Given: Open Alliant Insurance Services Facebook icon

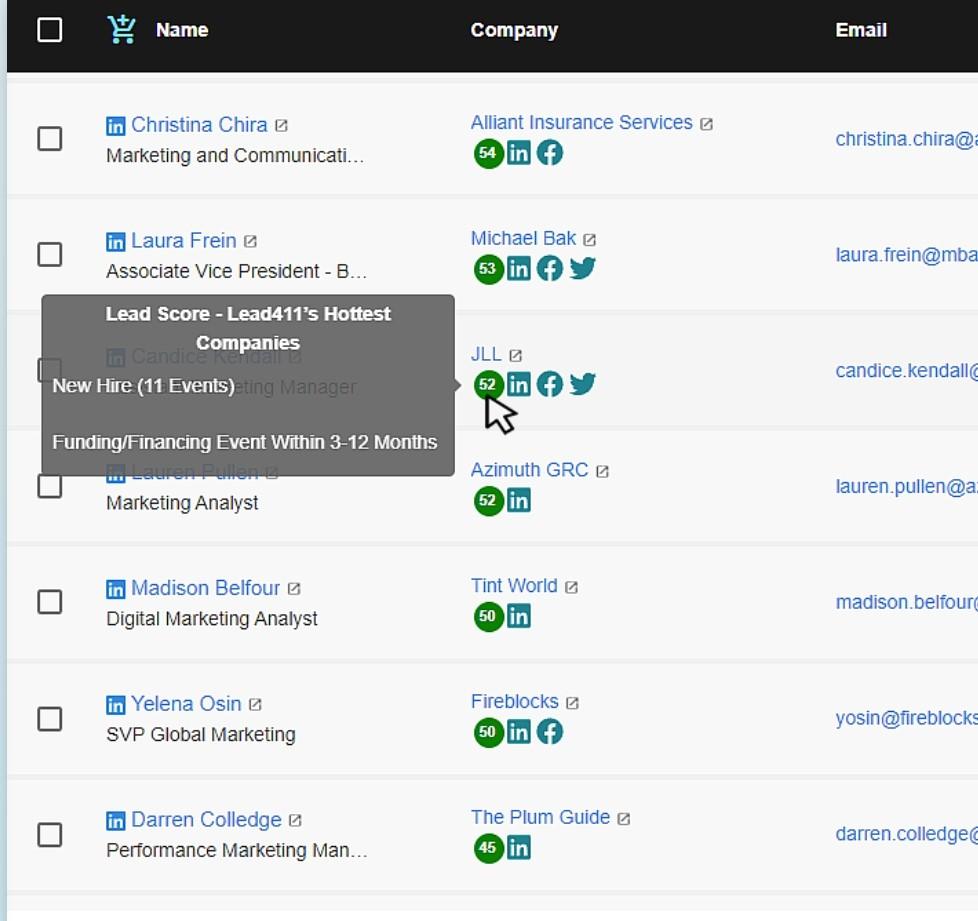Looking at the screenshot, I should click(550, 153).
